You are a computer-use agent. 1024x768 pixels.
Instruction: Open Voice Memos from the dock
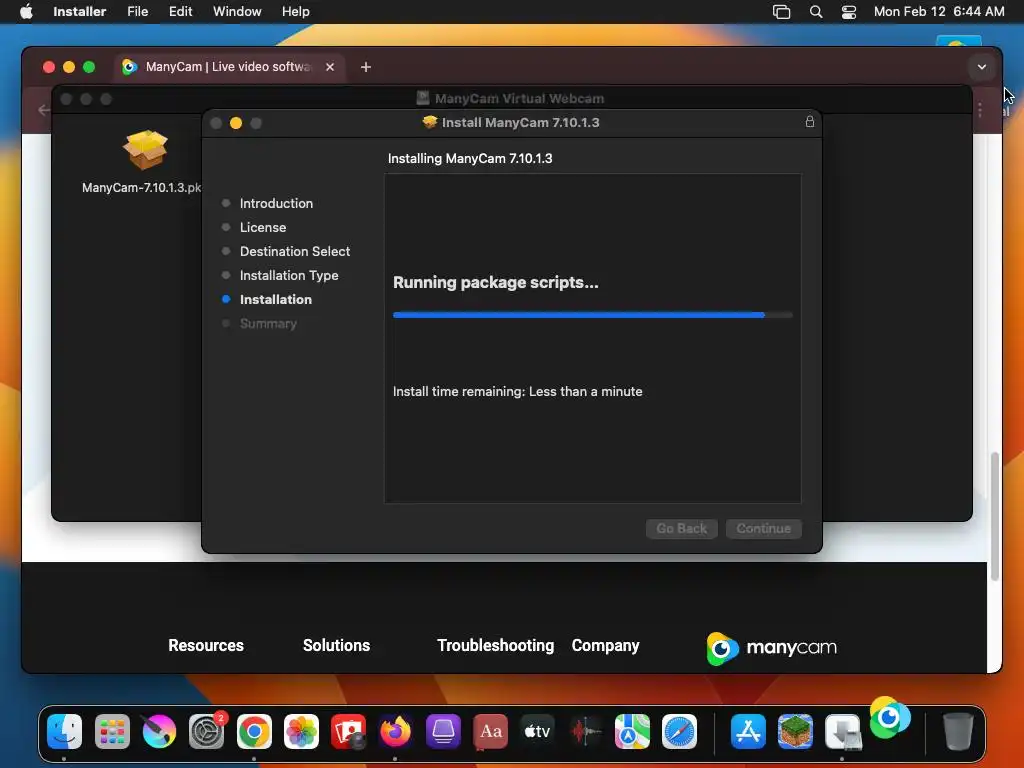coord(585,731)
